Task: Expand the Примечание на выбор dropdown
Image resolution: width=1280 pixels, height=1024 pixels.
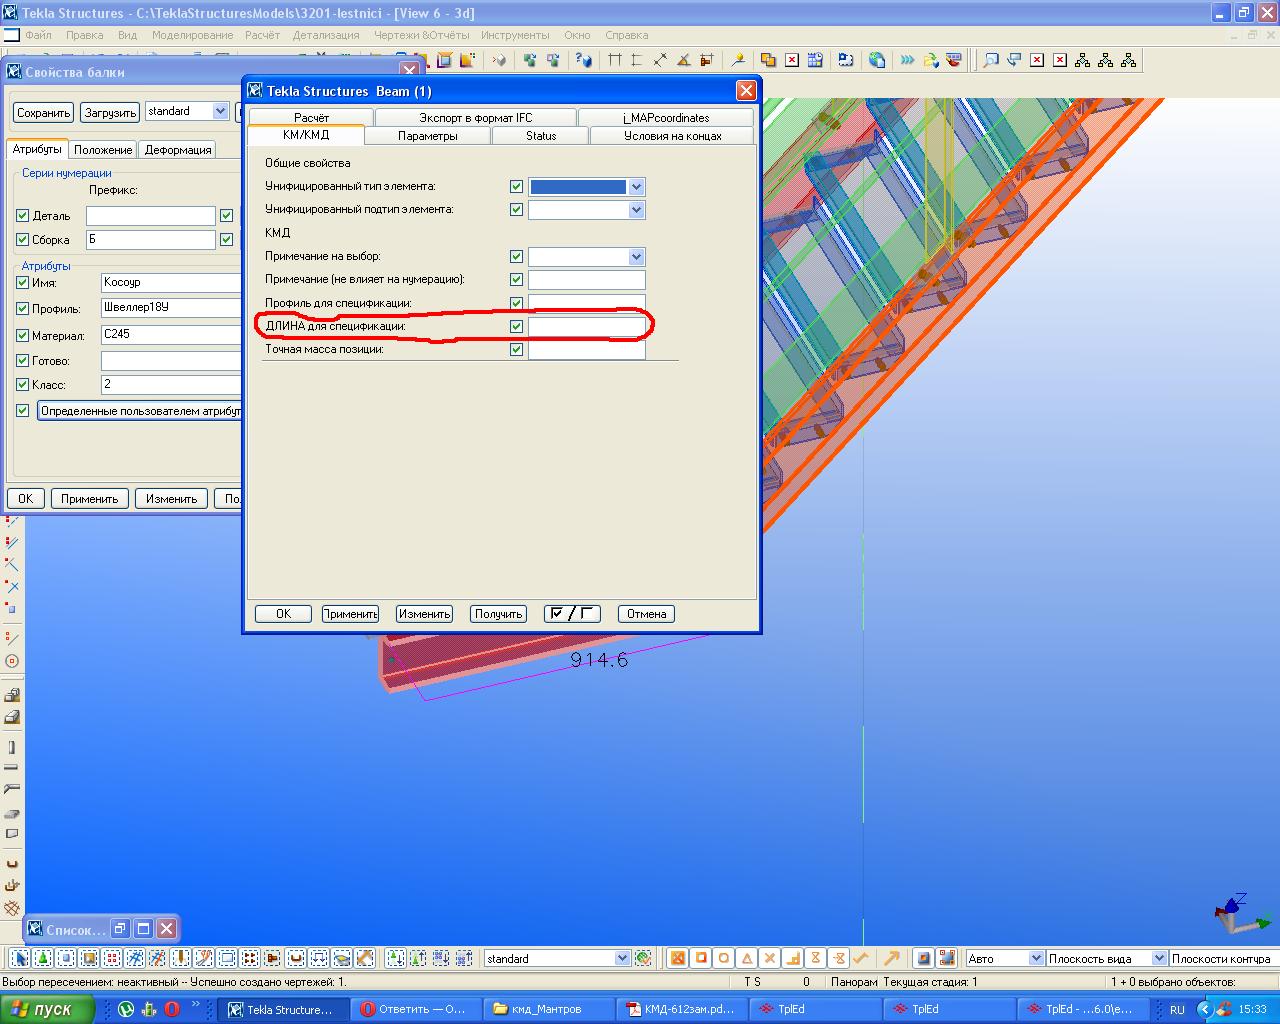Action: tap(636, 257)
